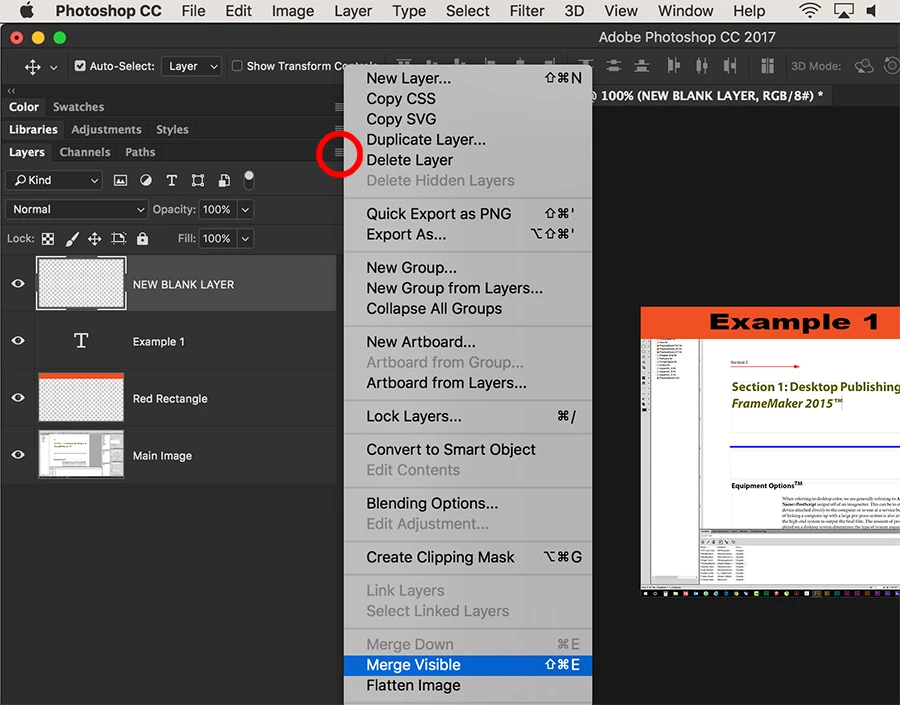Click the 3D rotate mode icon
The height and width of the screenshot is (705, 900).
864,66
